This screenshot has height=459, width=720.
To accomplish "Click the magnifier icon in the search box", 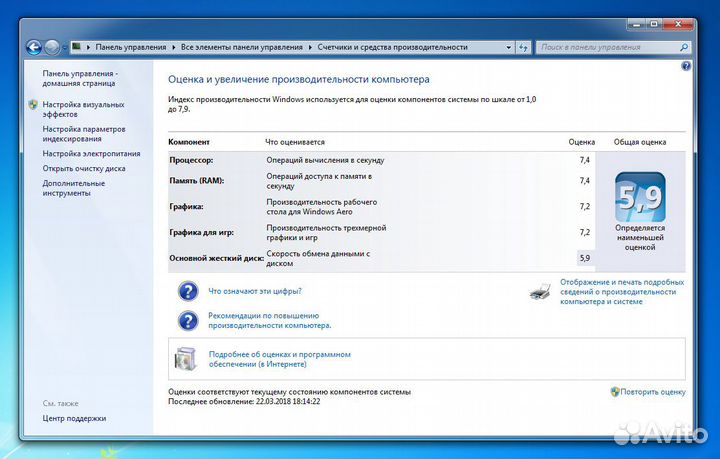I will coord(687,47).
